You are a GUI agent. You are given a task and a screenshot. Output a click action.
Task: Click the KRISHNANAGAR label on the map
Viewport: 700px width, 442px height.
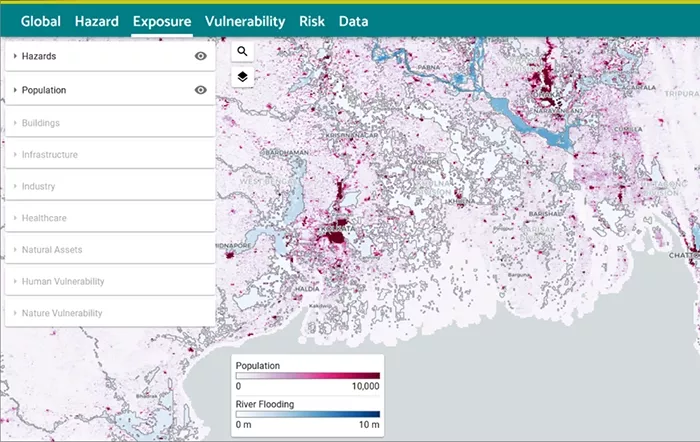(352, 135)
